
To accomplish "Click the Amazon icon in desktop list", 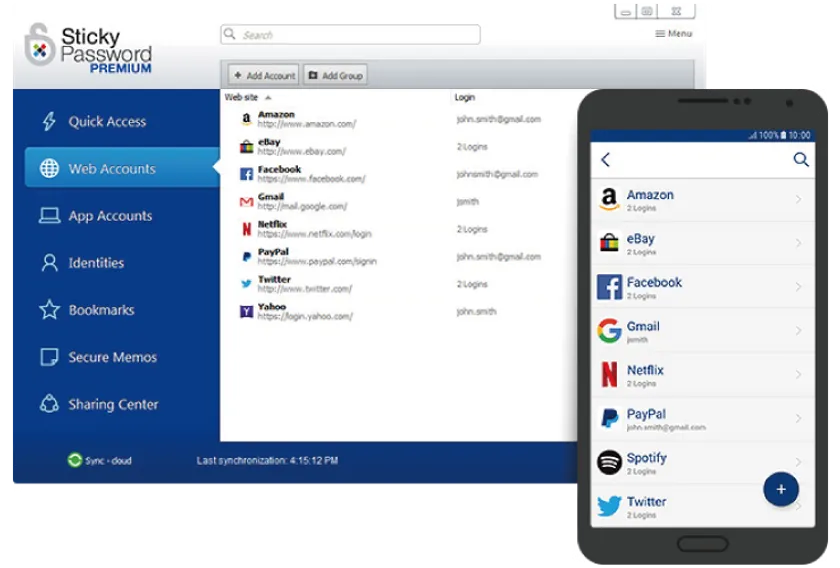I will click(x=246, y=119).
